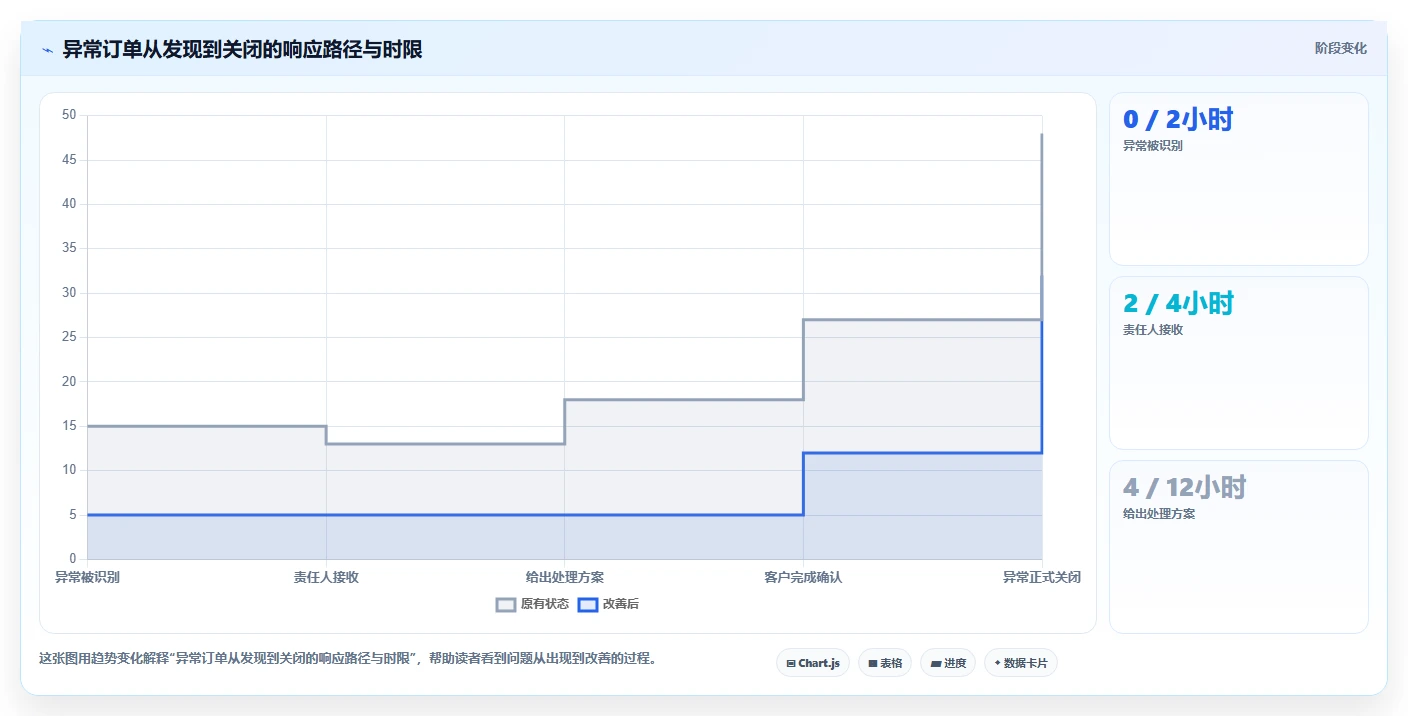
Task: Click the 数据卡片 tag button
Action: (1021, 663)
